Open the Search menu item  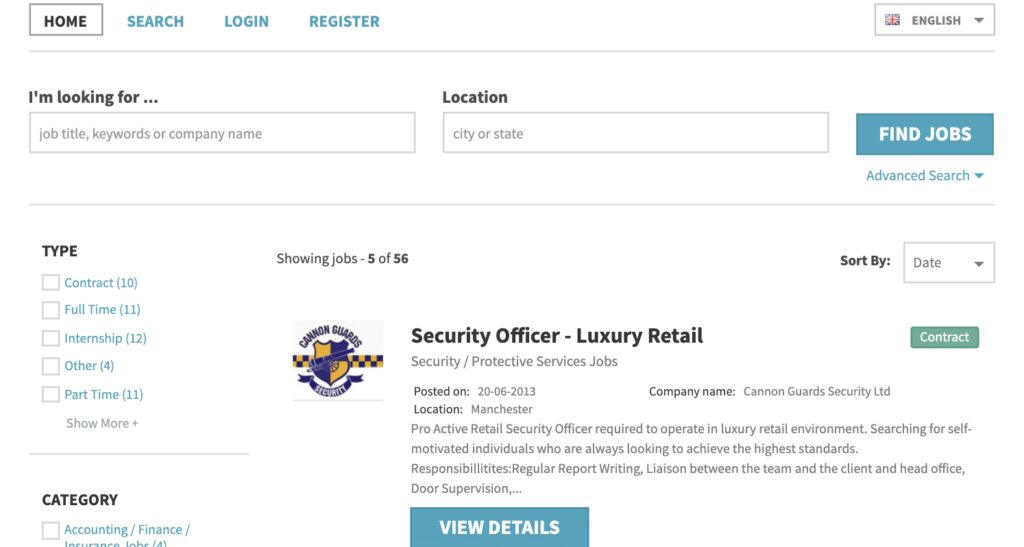(x=155, y=21)
